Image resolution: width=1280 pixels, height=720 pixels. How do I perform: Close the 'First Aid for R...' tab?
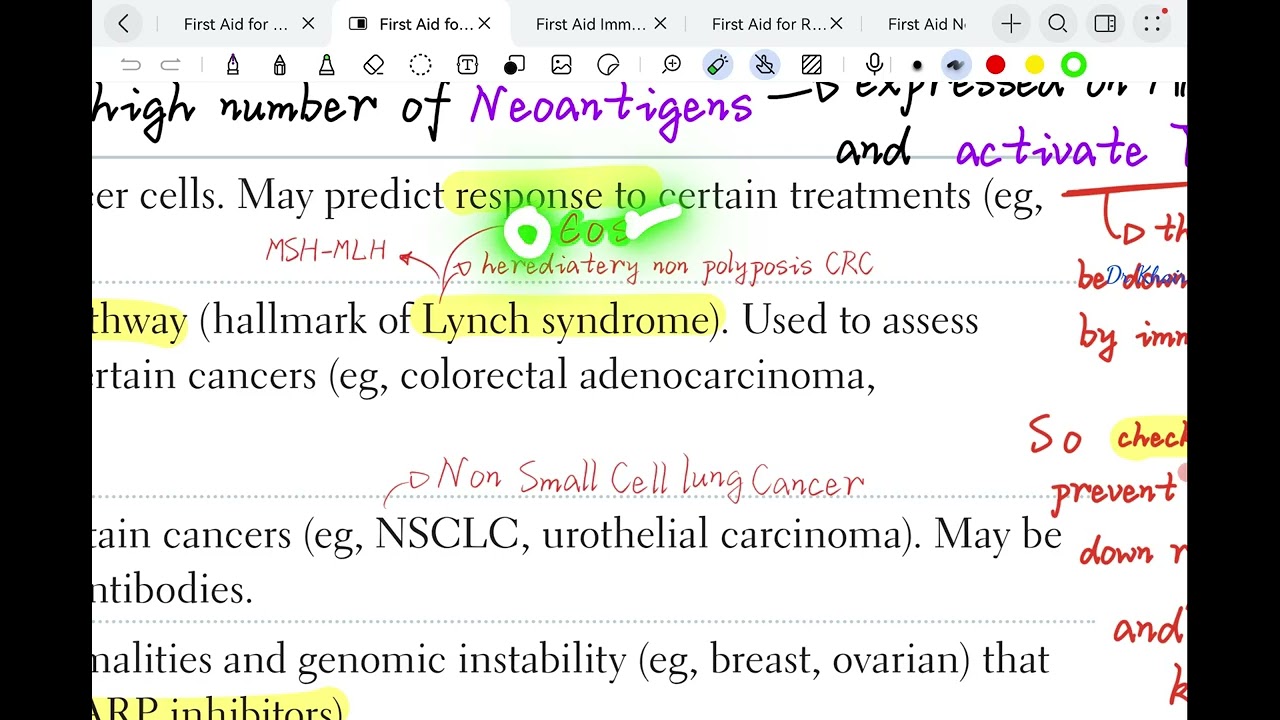click(836, 24)
